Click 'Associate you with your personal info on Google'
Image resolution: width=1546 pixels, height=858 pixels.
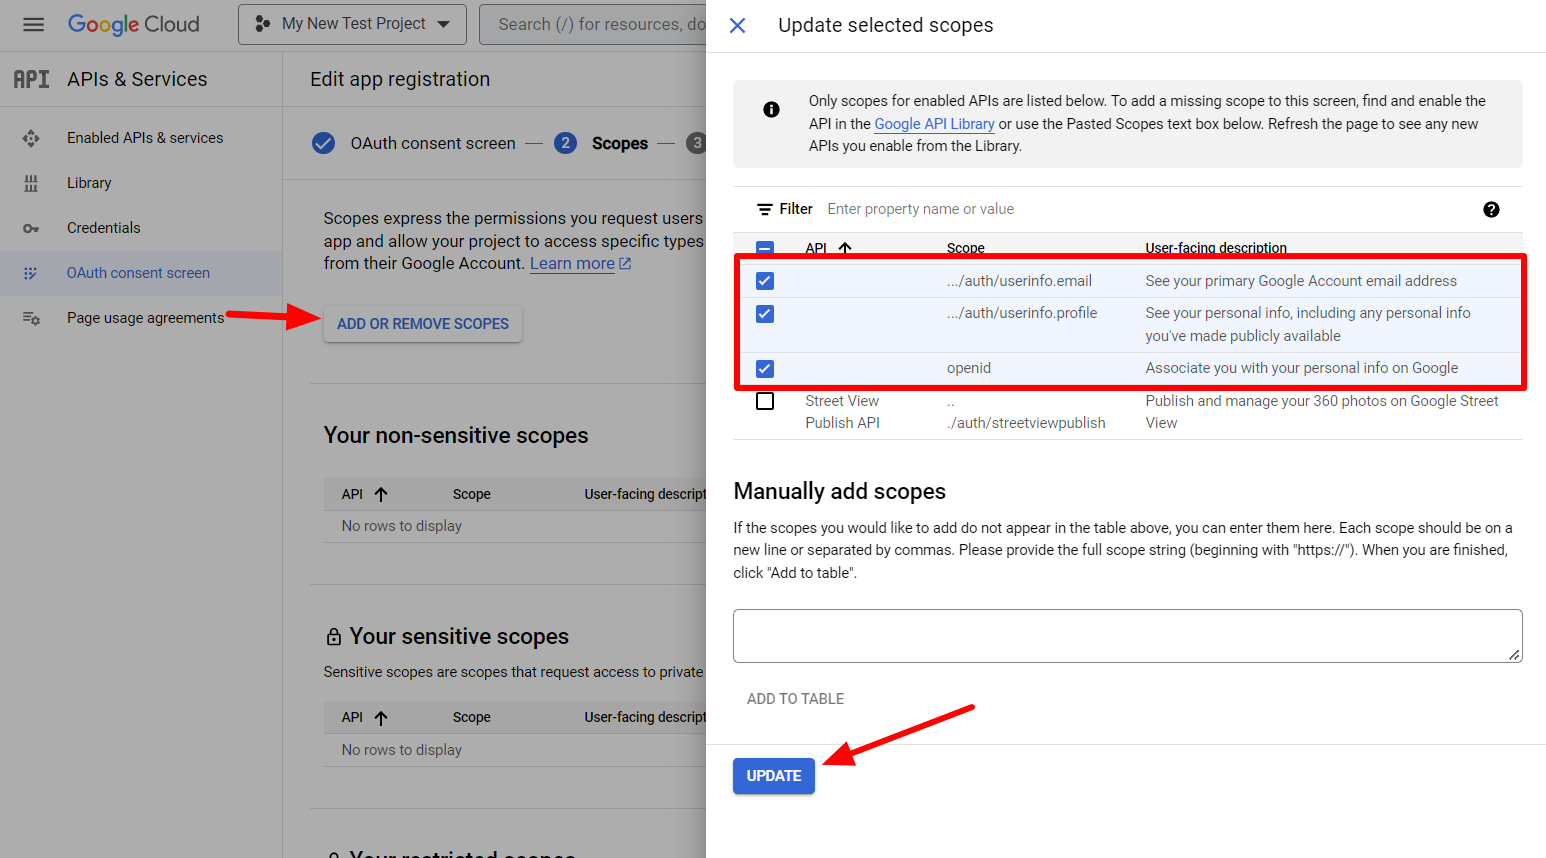click(1302, 368)
